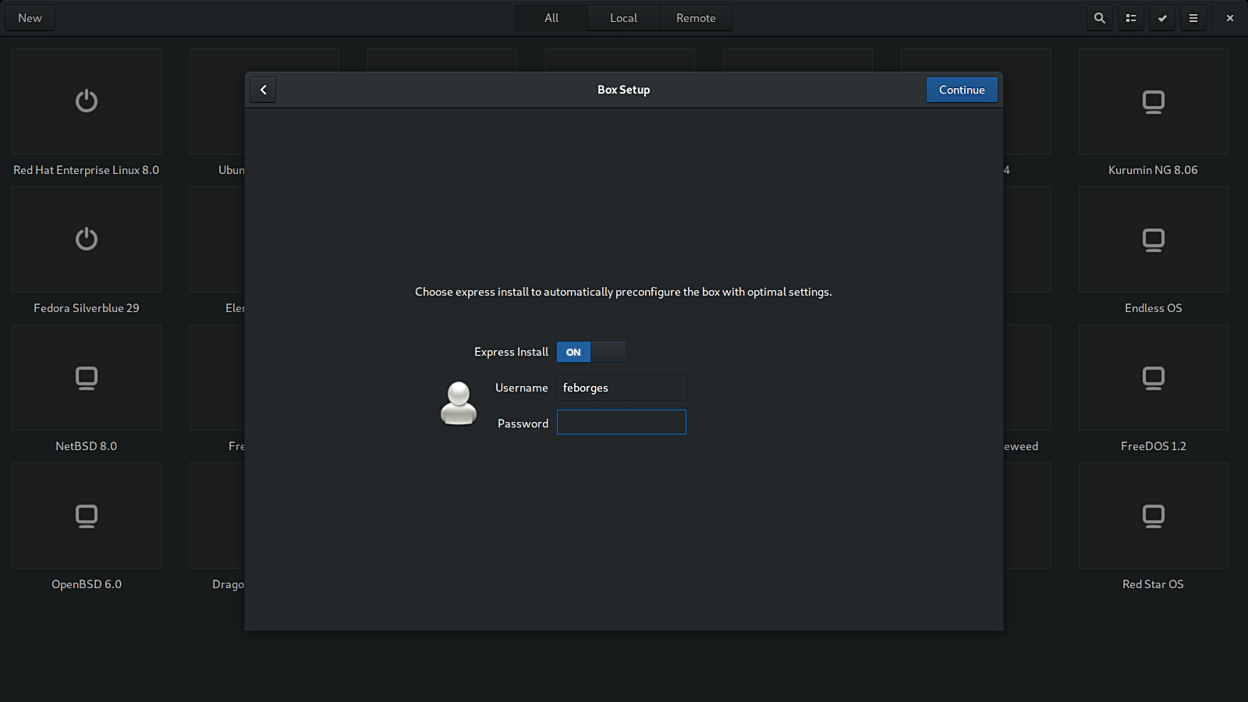
Task: Click the New button
Action: (x=30, y=18)
